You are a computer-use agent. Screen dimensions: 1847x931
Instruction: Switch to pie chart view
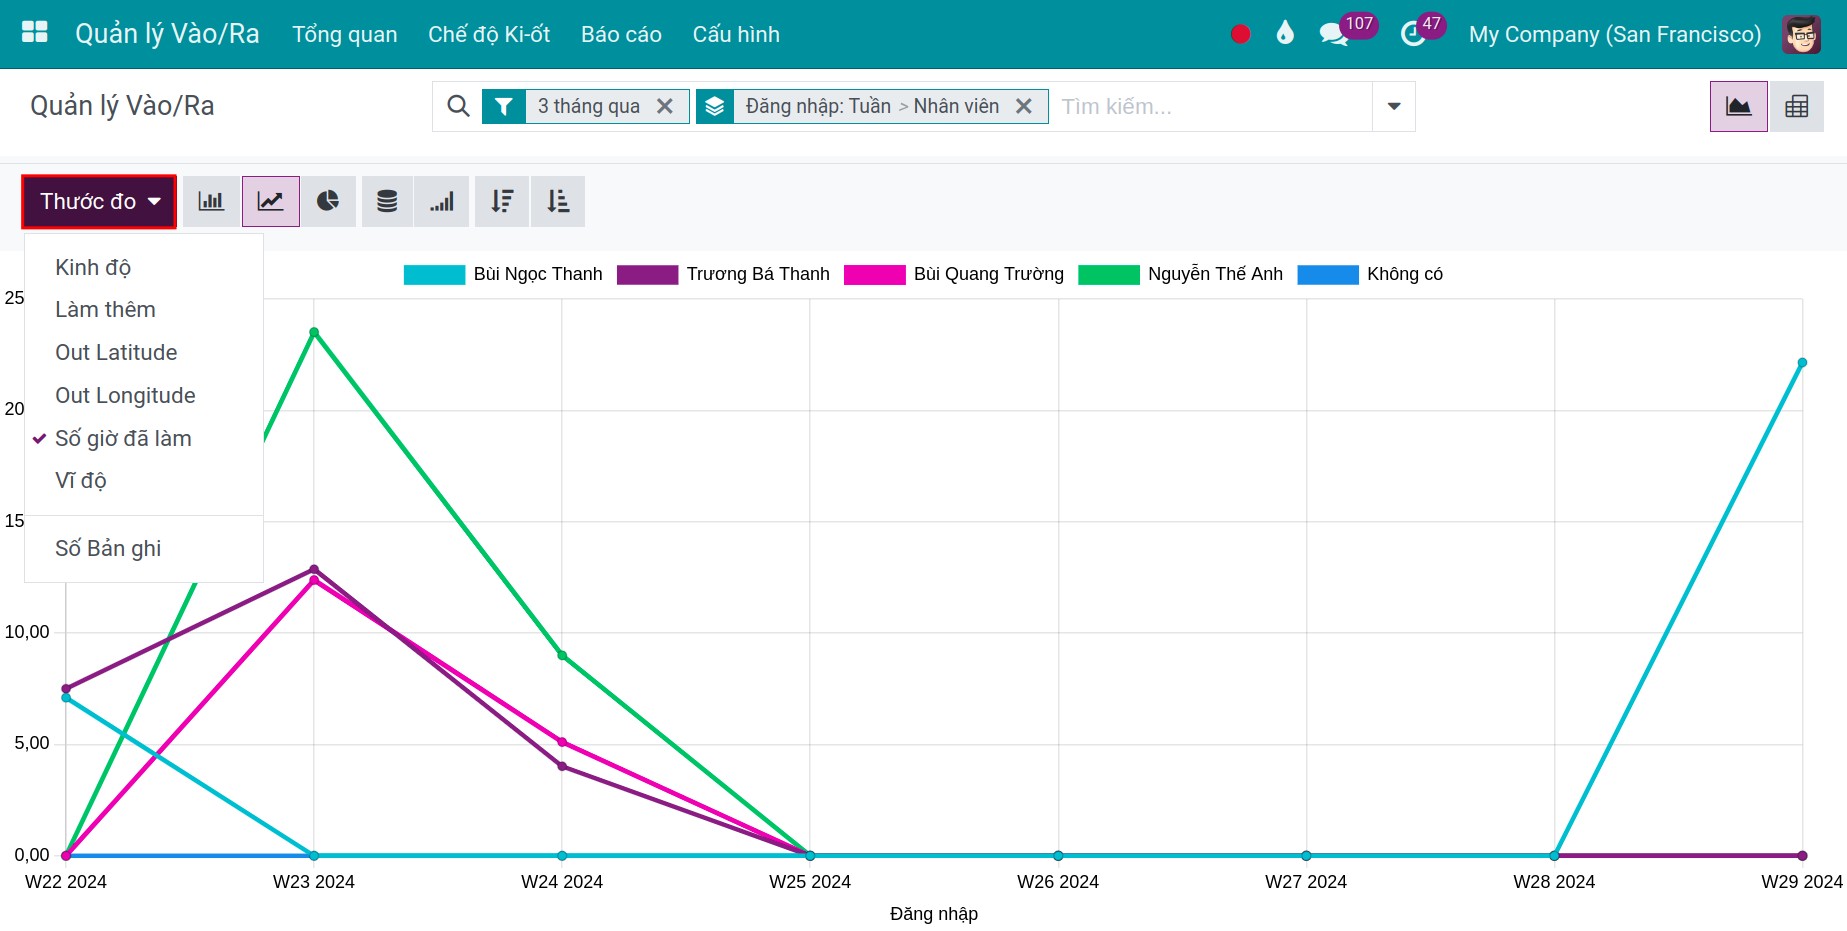click(328, 201)
